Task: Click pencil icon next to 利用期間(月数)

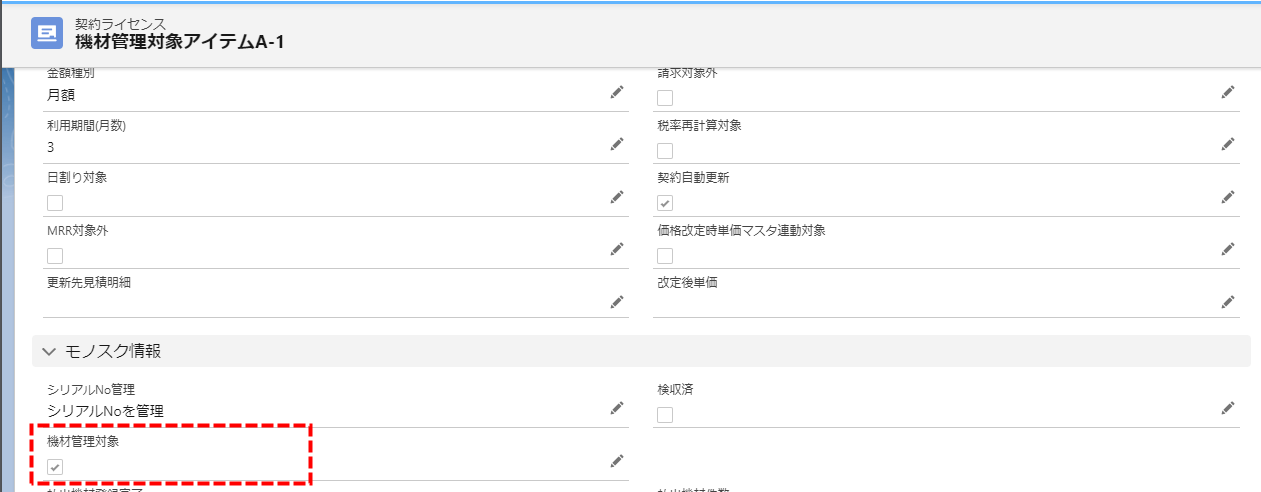Action: point(617,144)
